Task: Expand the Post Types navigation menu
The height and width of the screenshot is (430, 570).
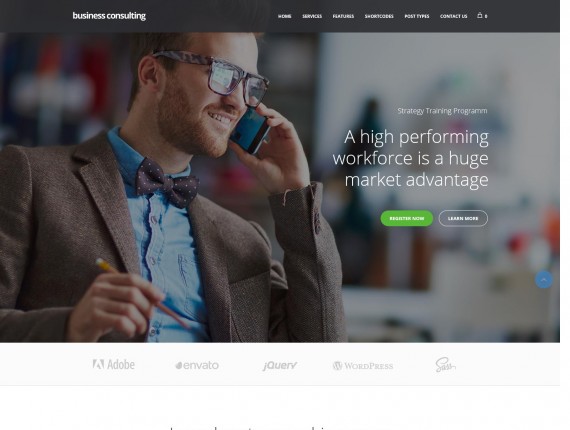Action: click(x=417, y=16)
